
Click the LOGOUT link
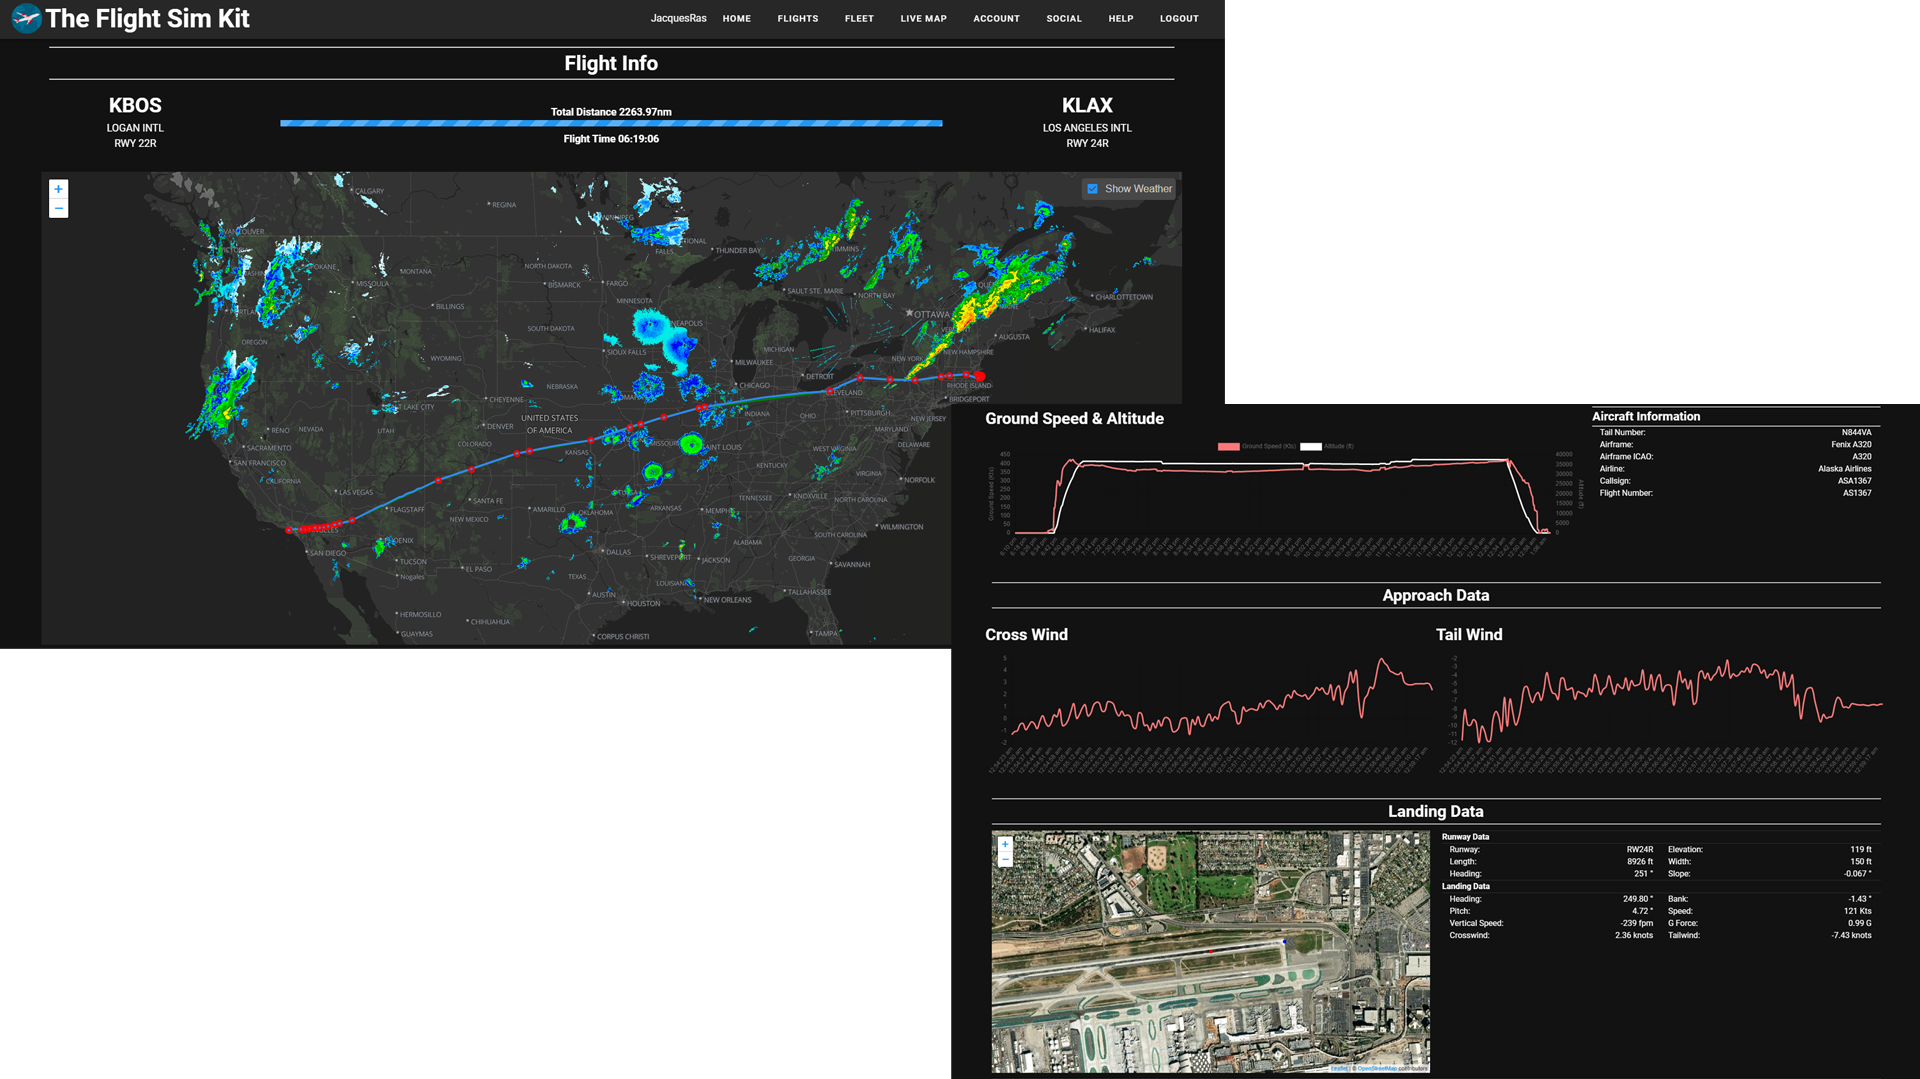tap(1178, 19)
